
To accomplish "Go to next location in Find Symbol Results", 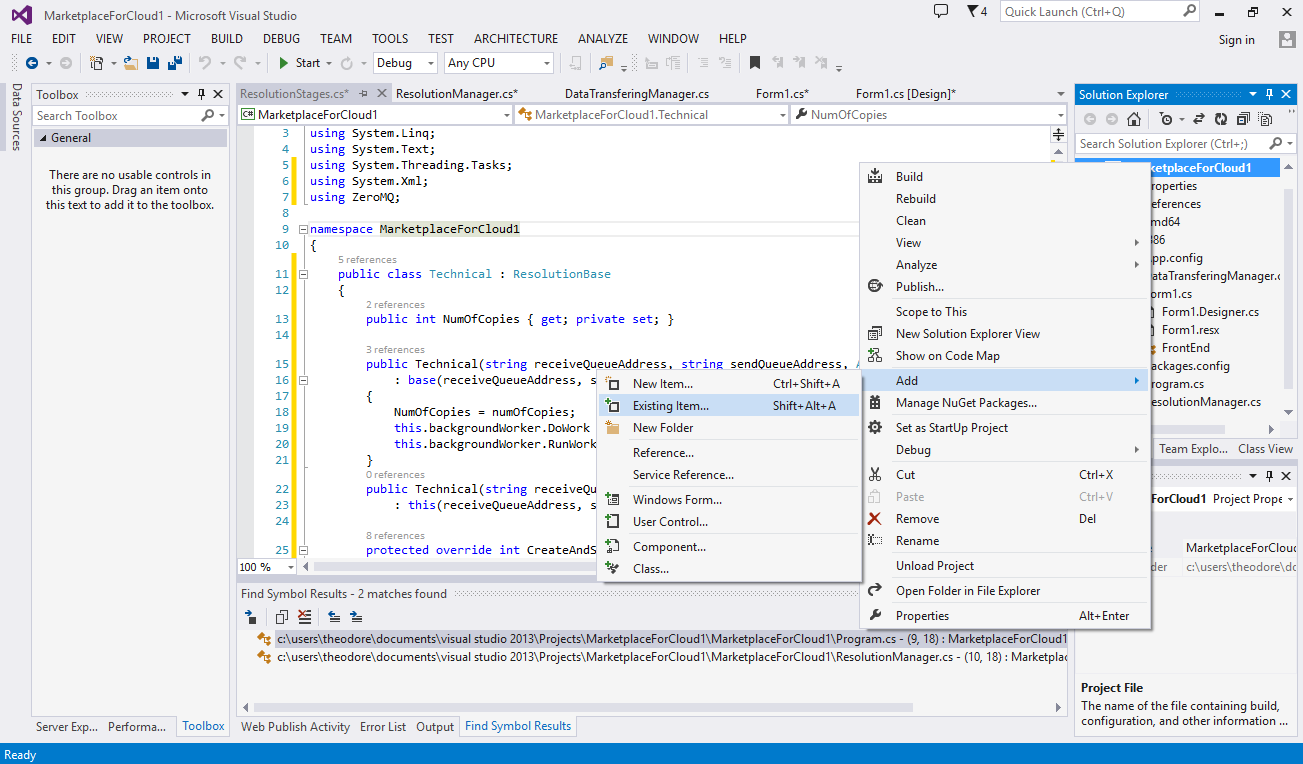I will pyautogui.click(x=356, y=617).
